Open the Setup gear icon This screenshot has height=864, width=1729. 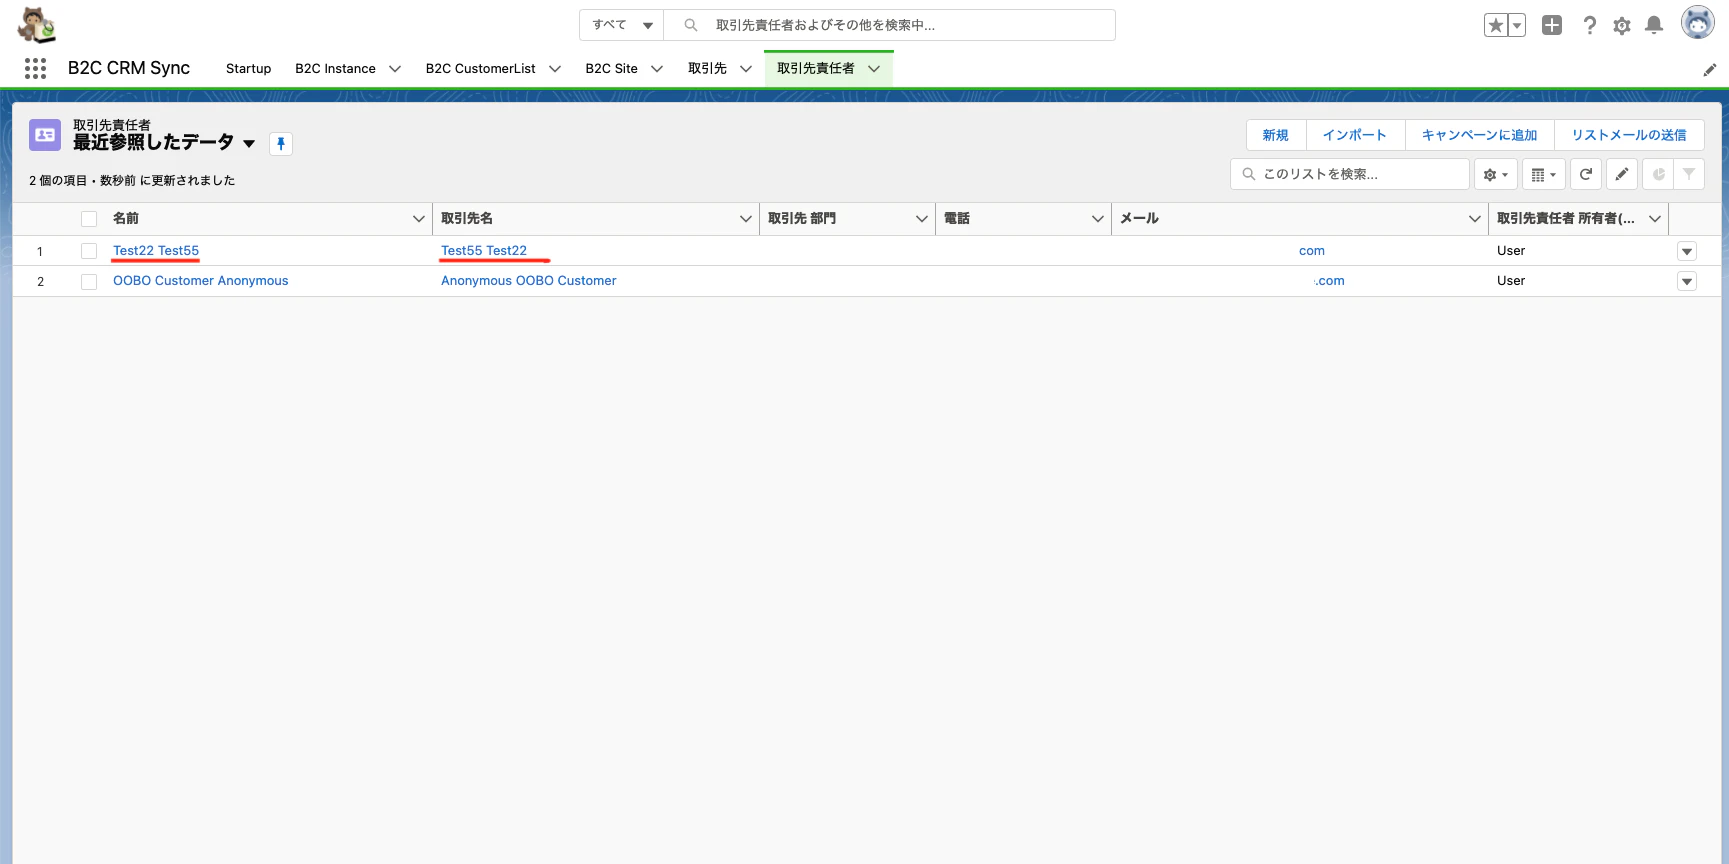(1622, 26)
